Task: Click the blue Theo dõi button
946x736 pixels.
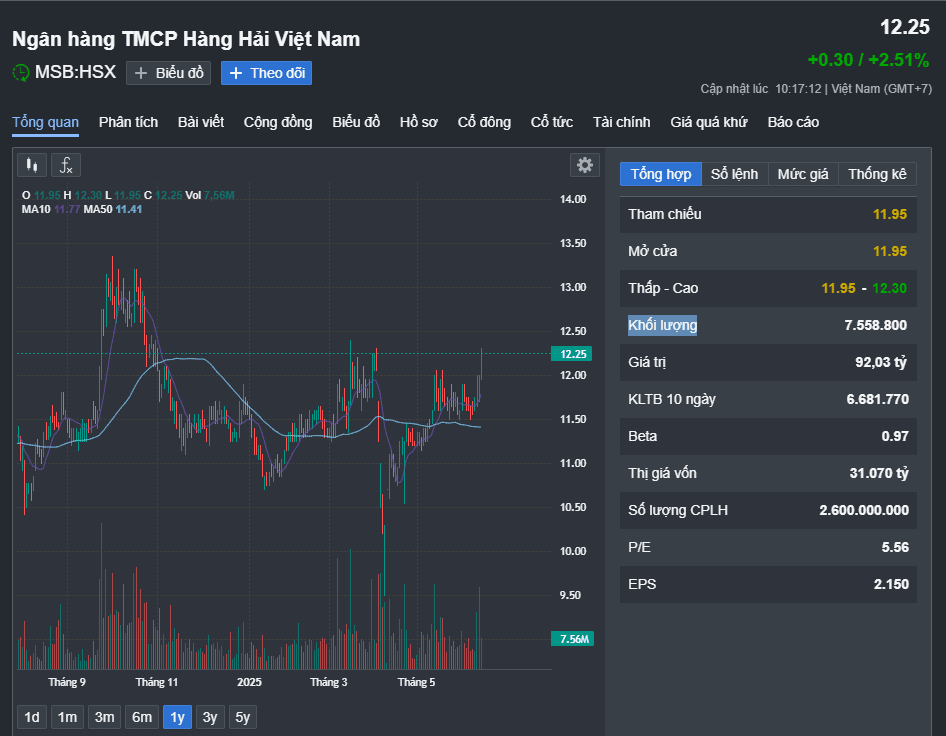Action: point(266,73)
